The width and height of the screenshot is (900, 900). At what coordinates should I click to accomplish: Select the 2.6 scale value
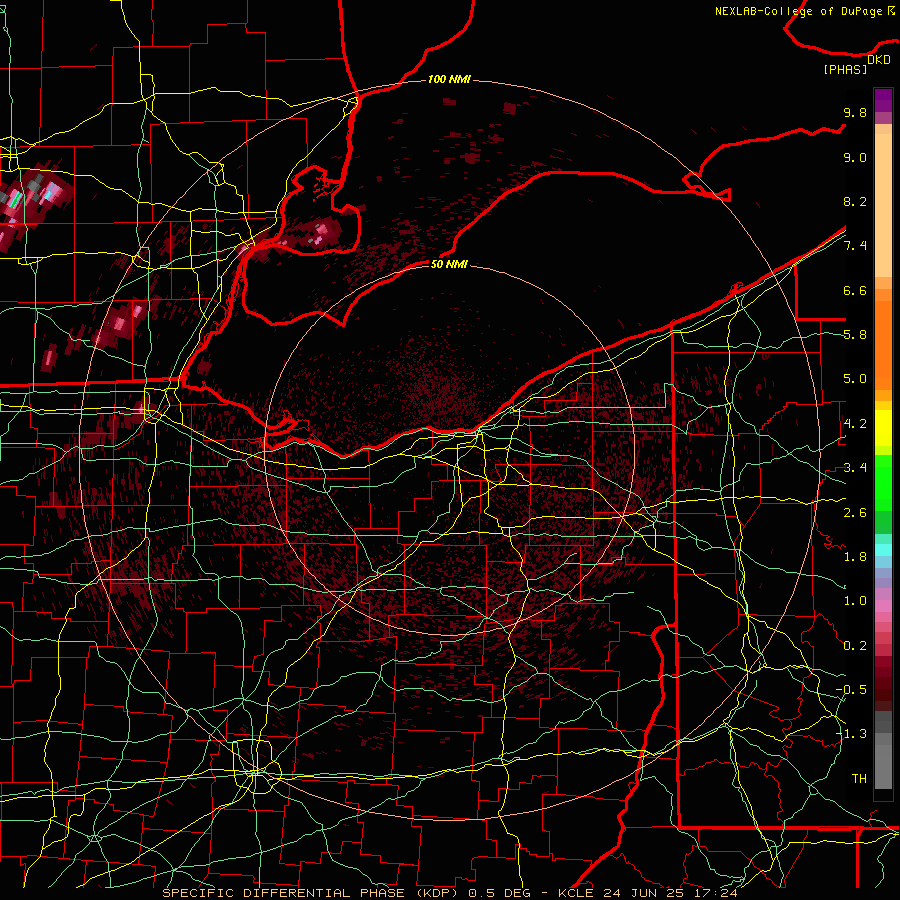(855, 513)
